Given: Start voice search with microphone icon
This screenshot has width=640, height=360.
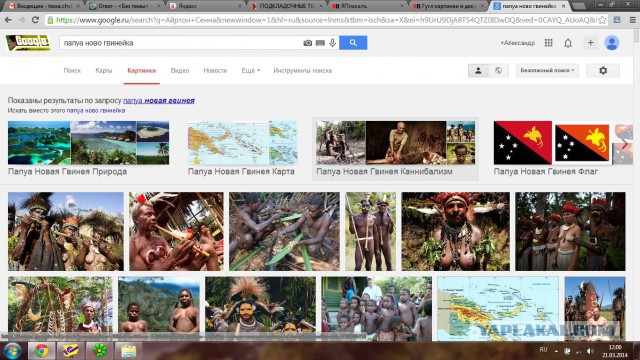Looking at the screenshot, I should (x=333, y=43).
